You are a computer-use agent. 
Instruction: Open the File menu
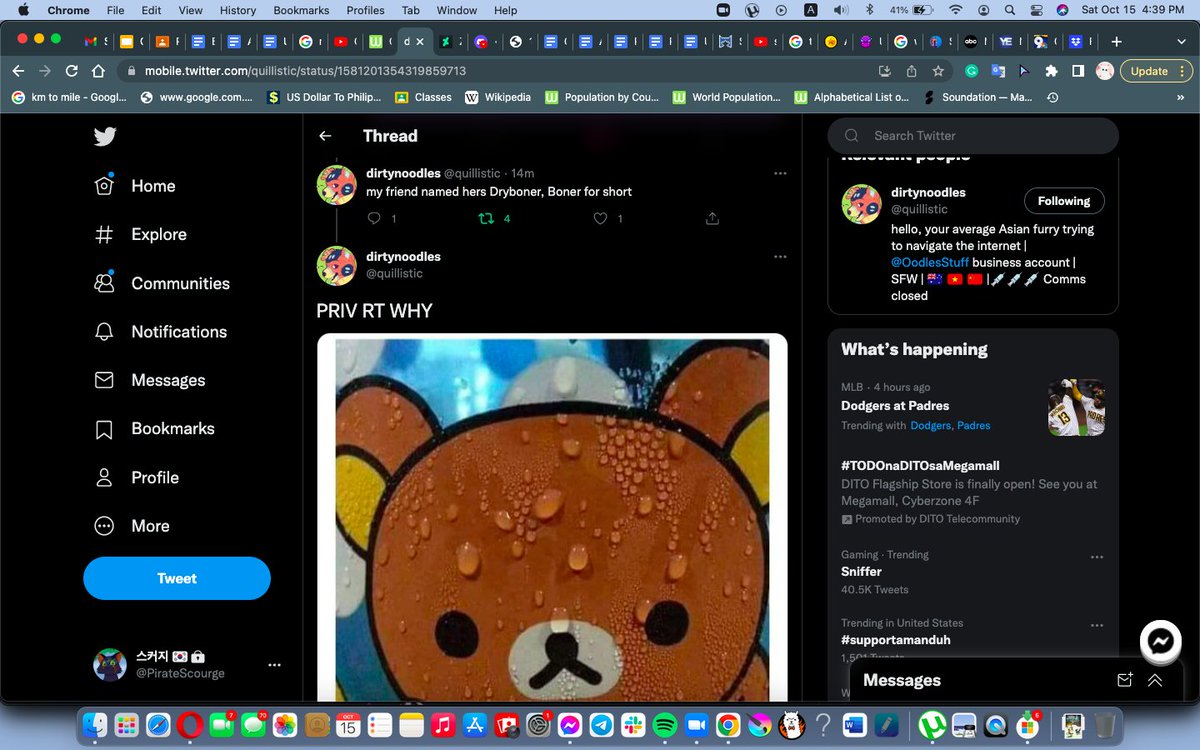(116, 10)
